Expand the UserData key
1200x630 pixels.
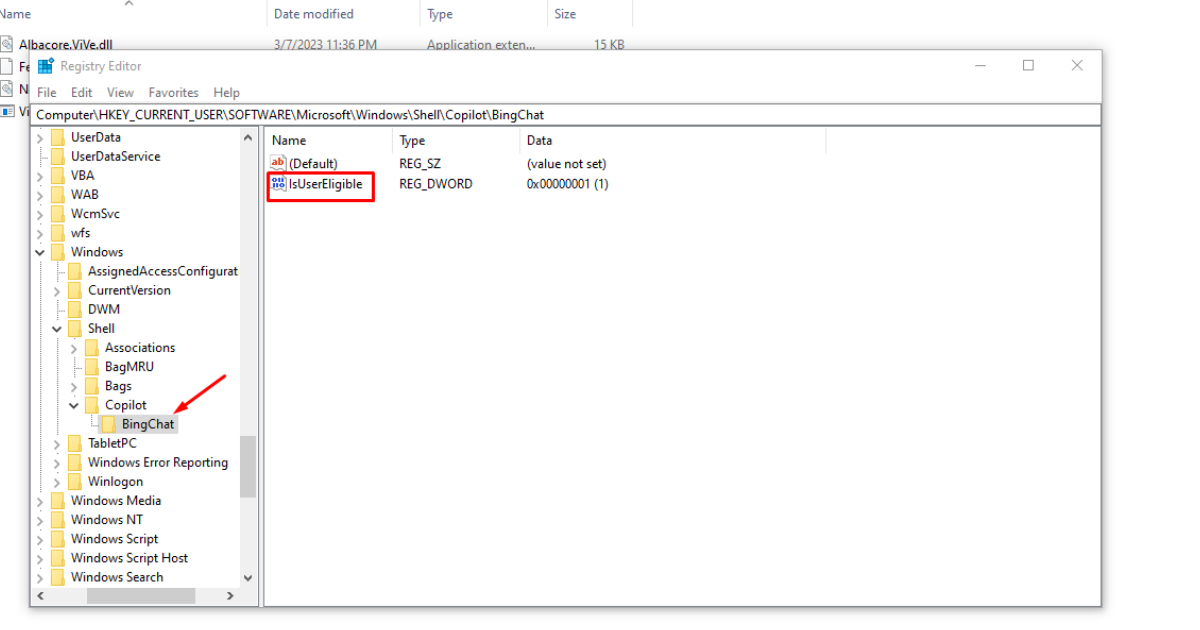tap(40, 137)
